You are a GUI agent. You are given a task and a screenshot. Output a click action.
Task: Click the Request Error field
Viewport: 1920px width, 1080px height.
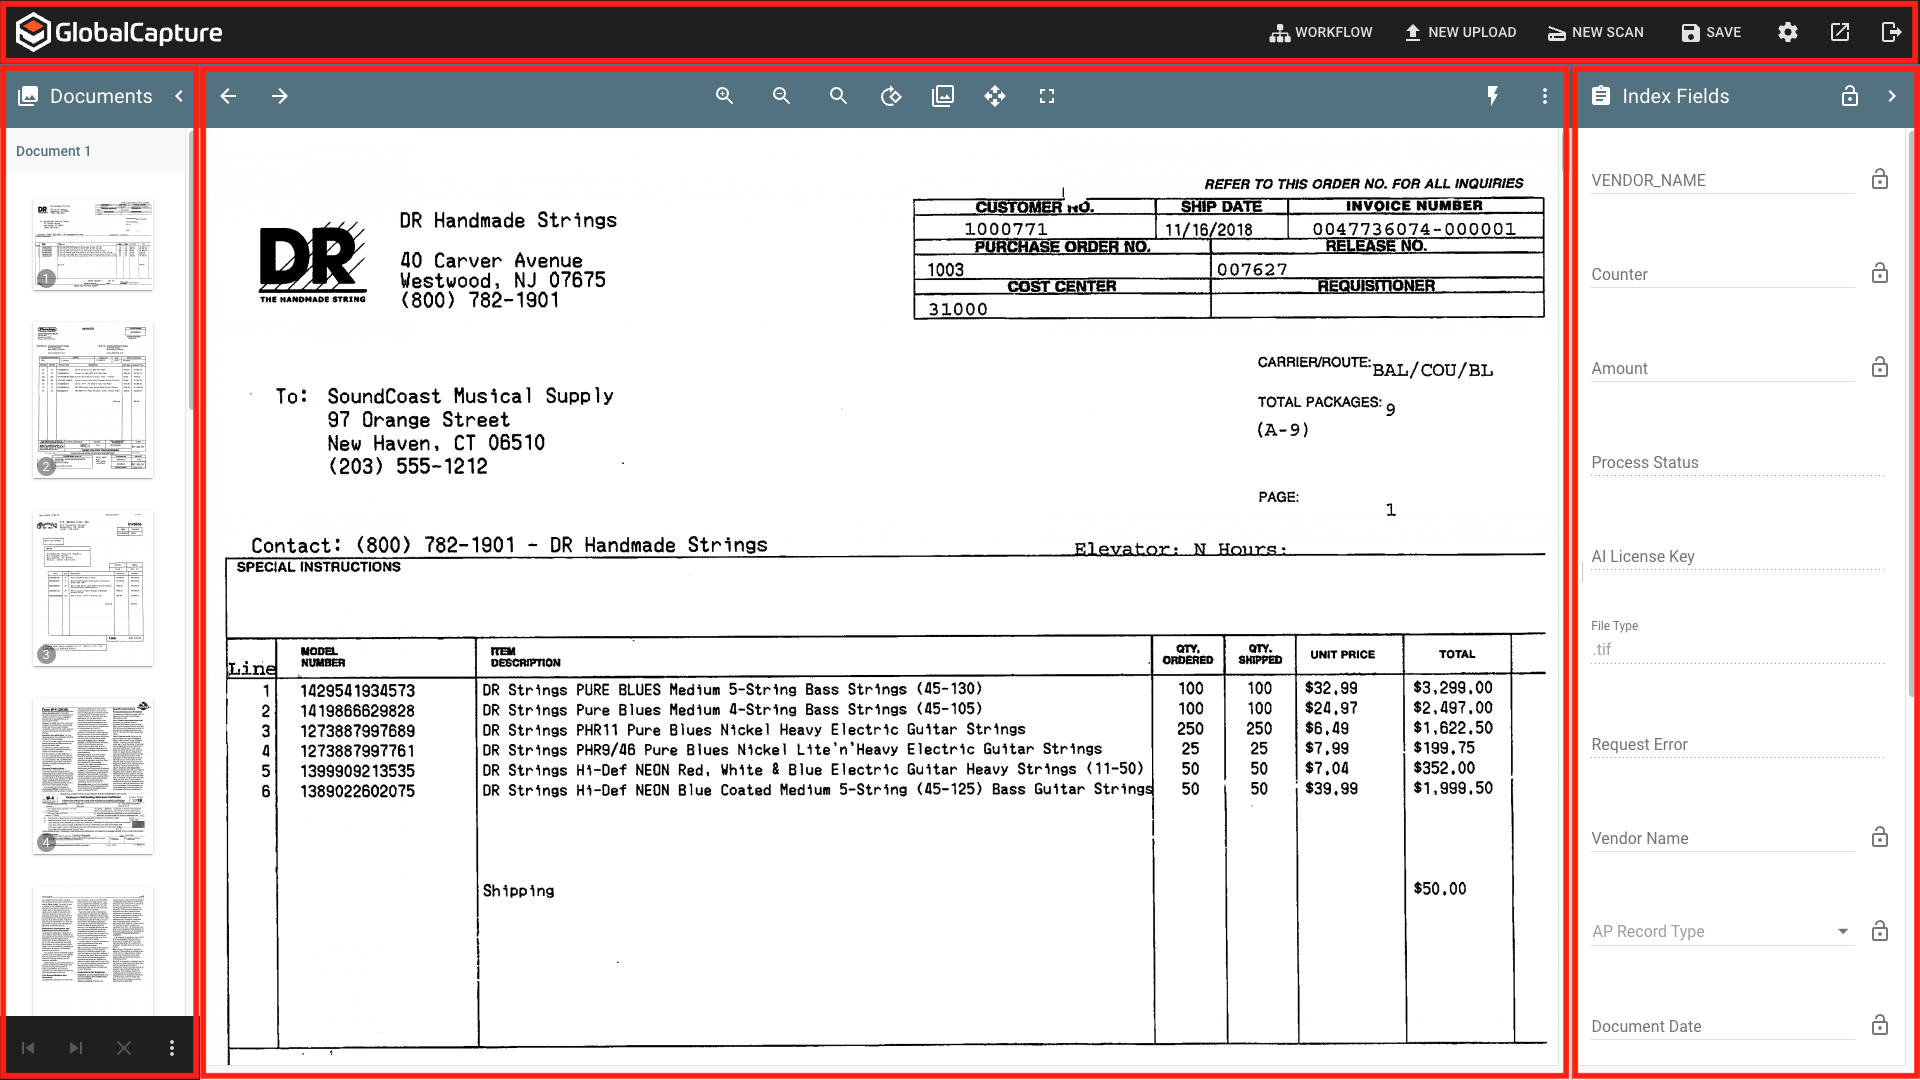tap(1738, 744)
